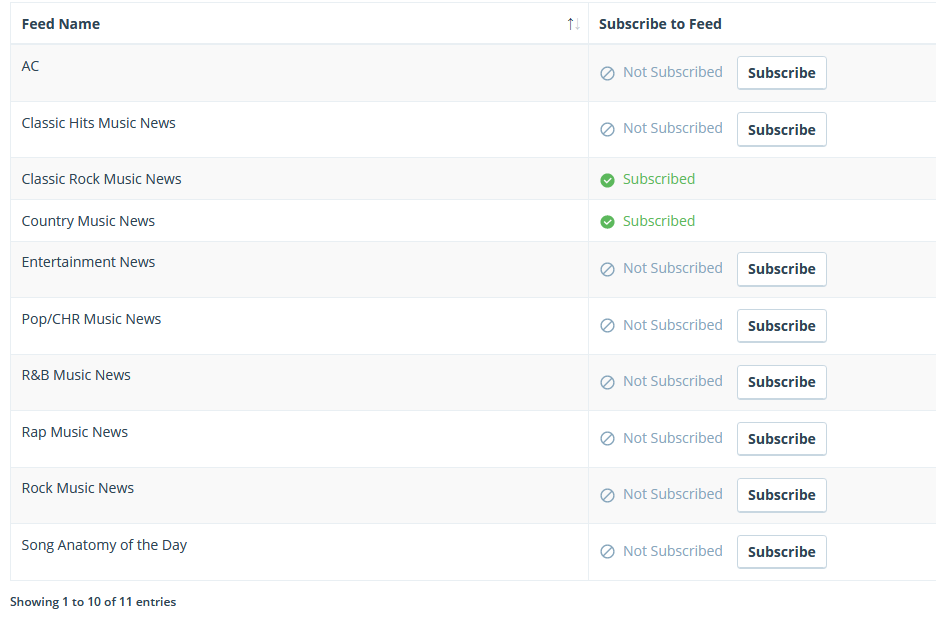Select the Classic Rock Music News row name
The height and width of the screenshot is (629, 936).
[x=101, y=179]
